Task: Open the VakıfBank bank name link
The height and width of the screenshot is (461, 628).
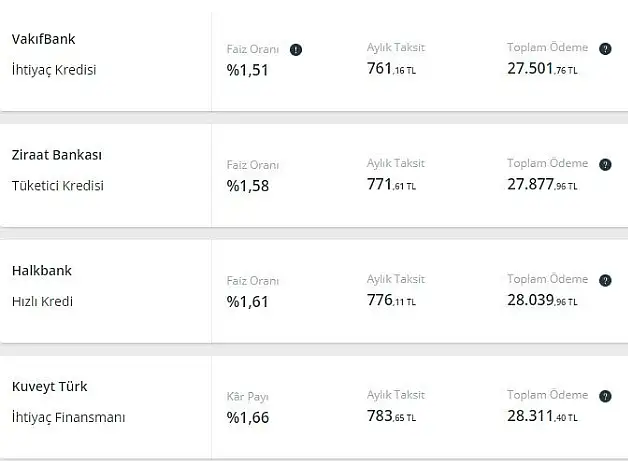Action: pos(43,39)
